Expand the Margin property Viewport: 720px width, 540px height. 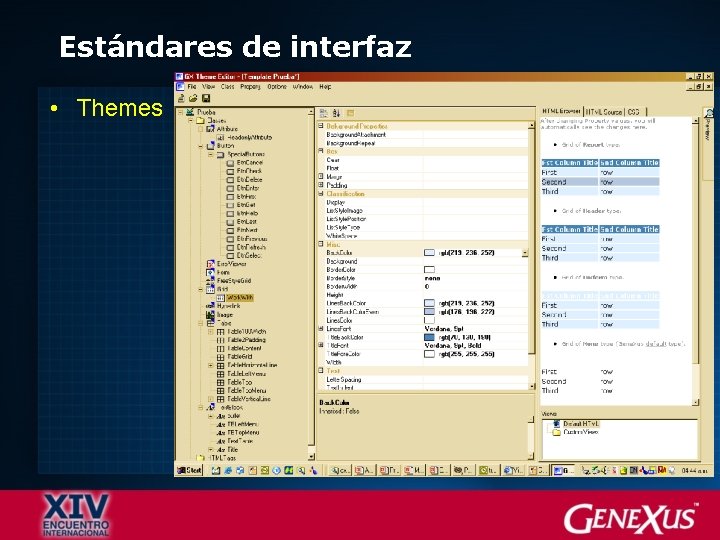(321, 176)
